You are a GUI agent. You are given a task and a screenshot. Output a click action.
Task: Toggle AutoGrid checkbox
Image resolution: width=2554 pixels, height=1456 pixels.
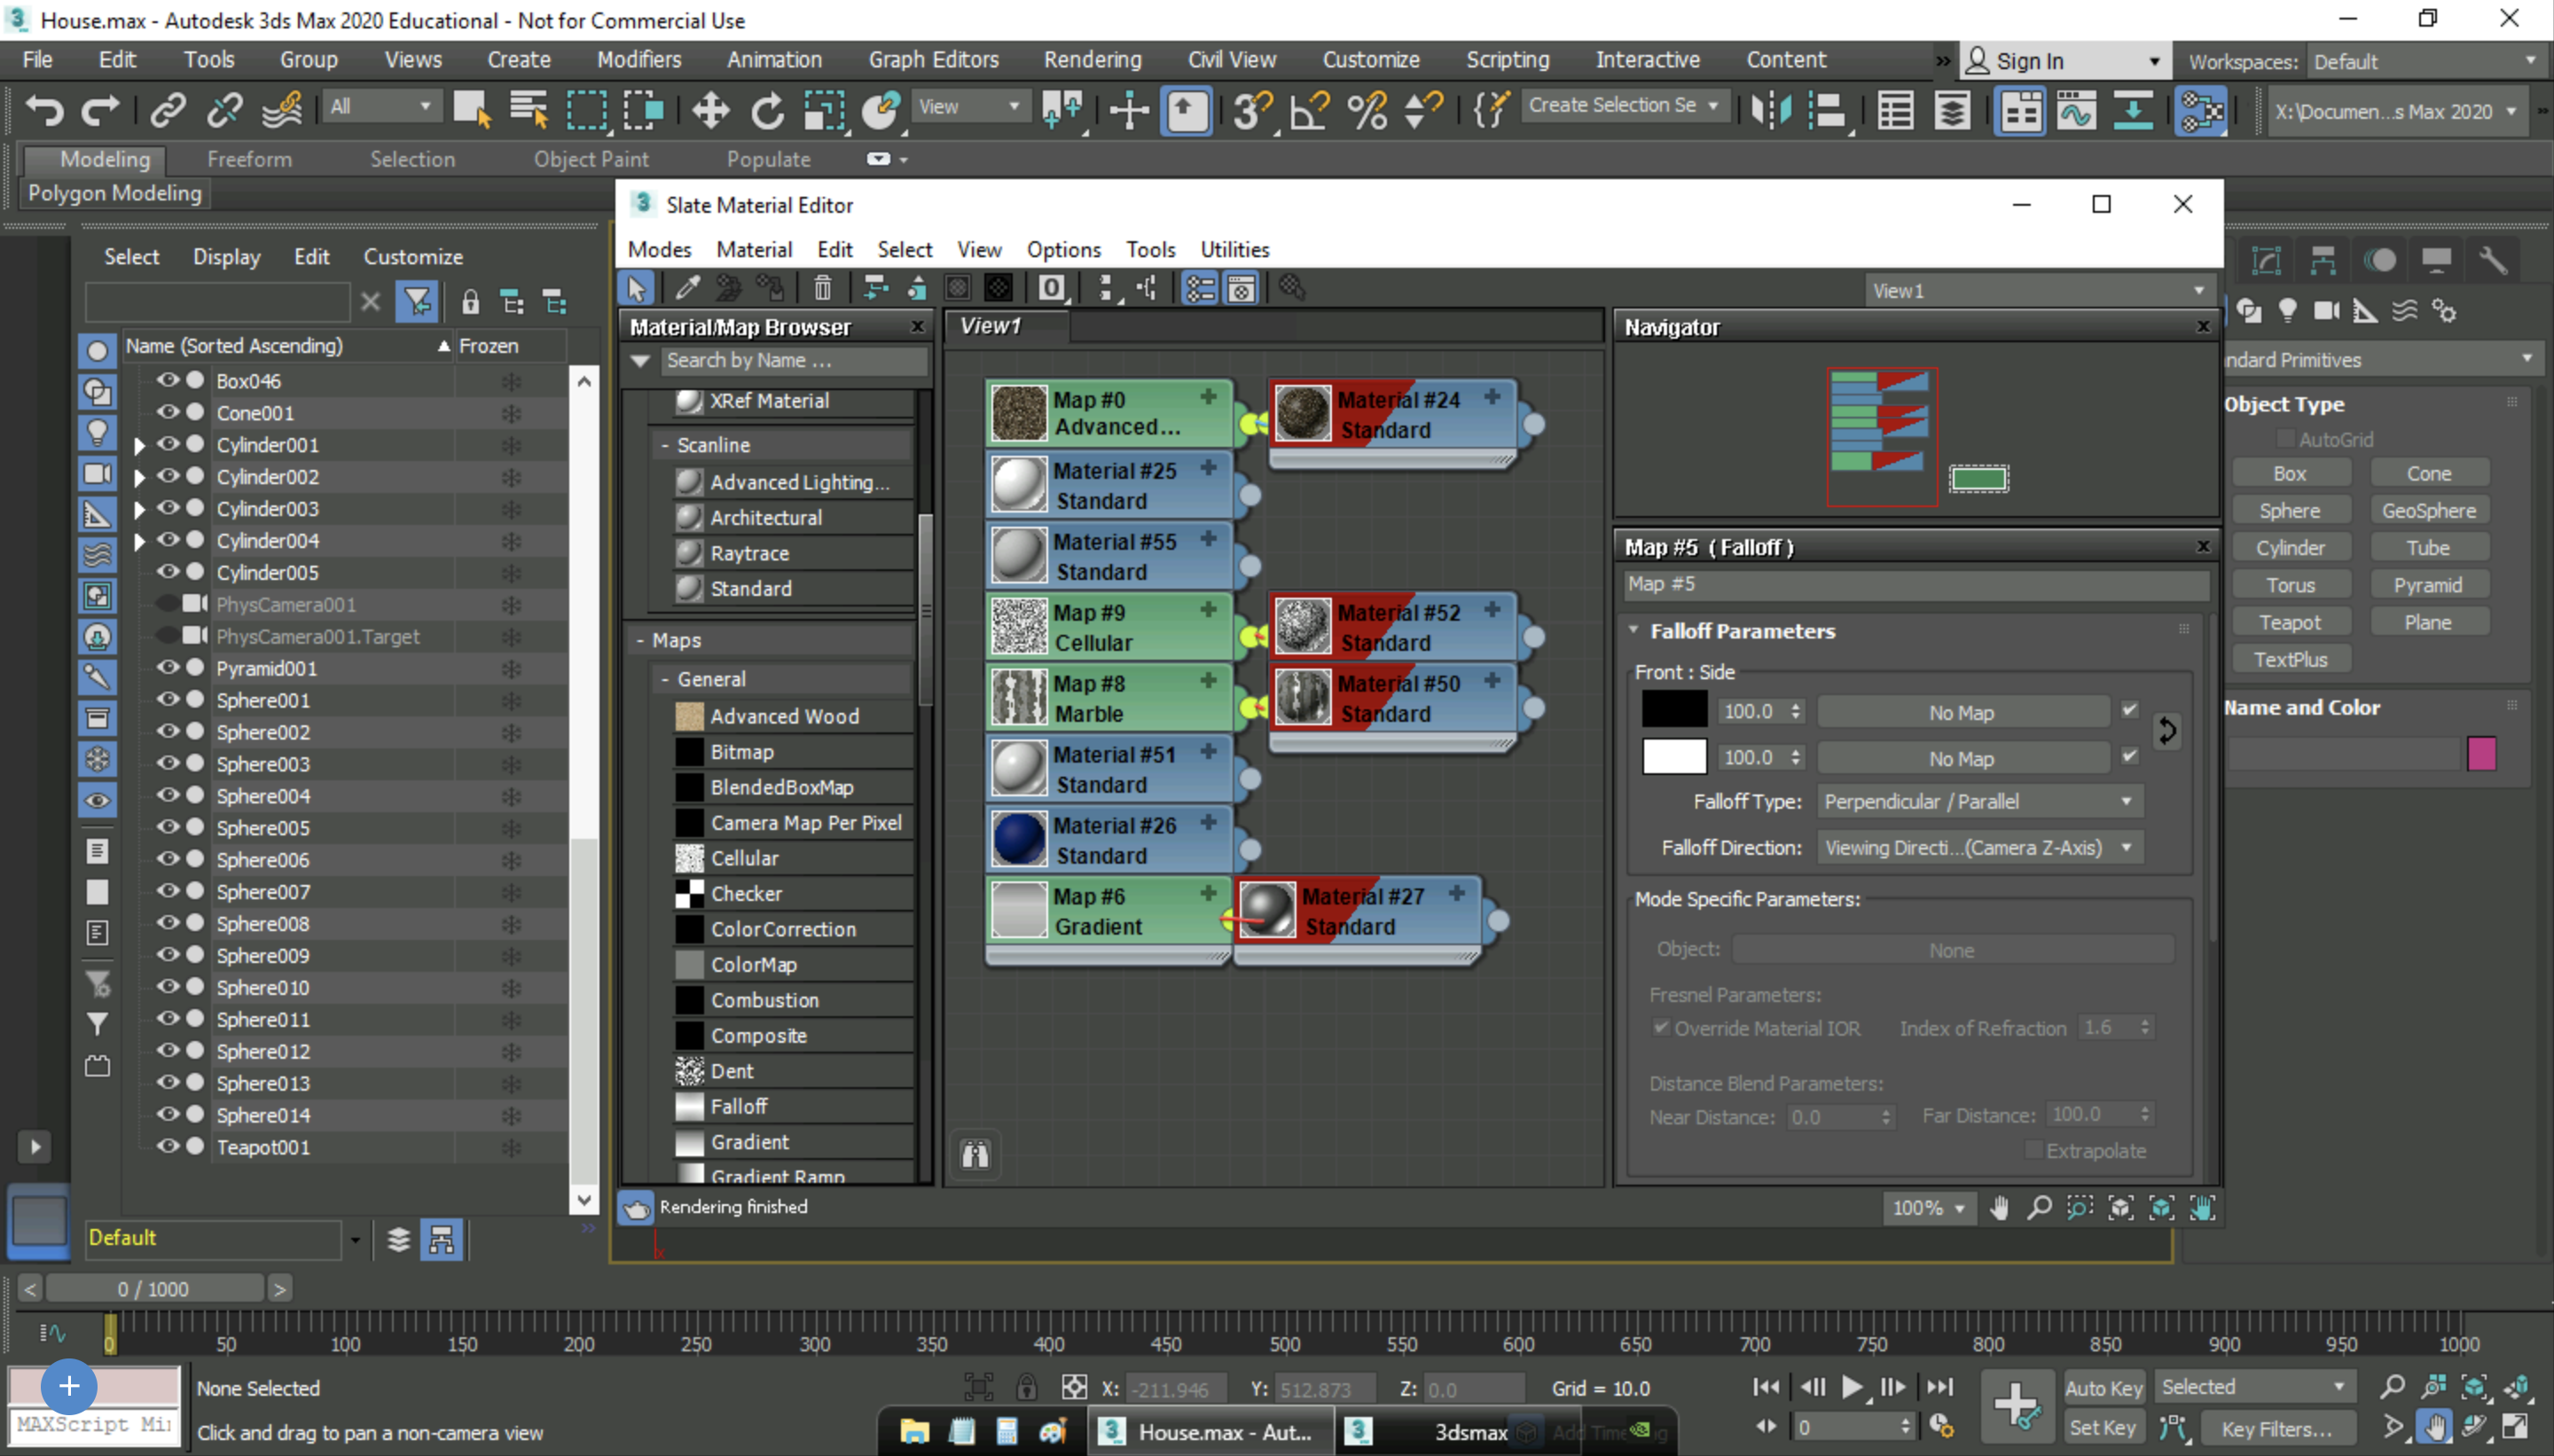[x=2284, y=438]
